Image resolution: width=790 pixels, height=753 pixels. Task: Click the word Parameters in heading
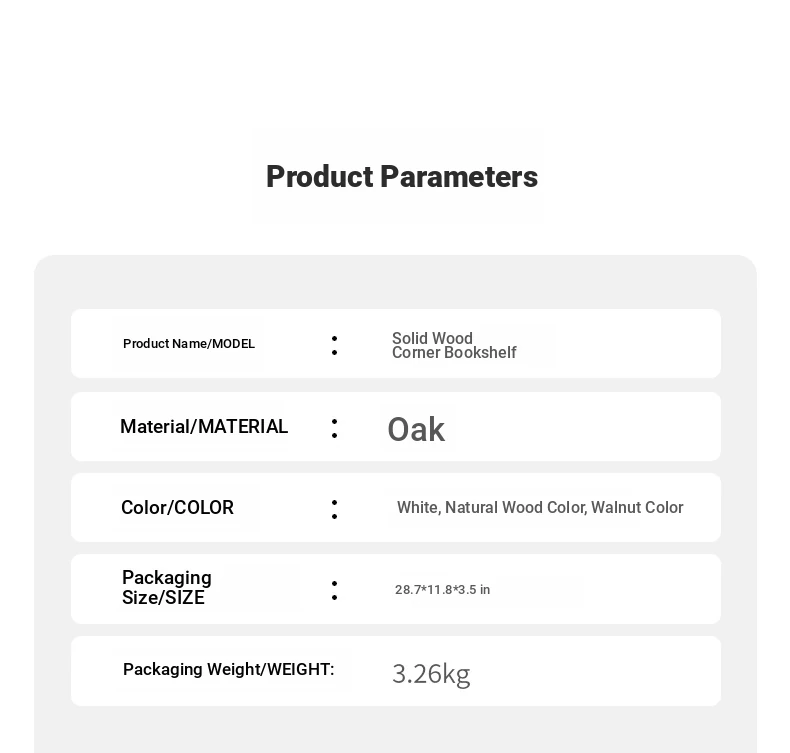tap(459, 177)
